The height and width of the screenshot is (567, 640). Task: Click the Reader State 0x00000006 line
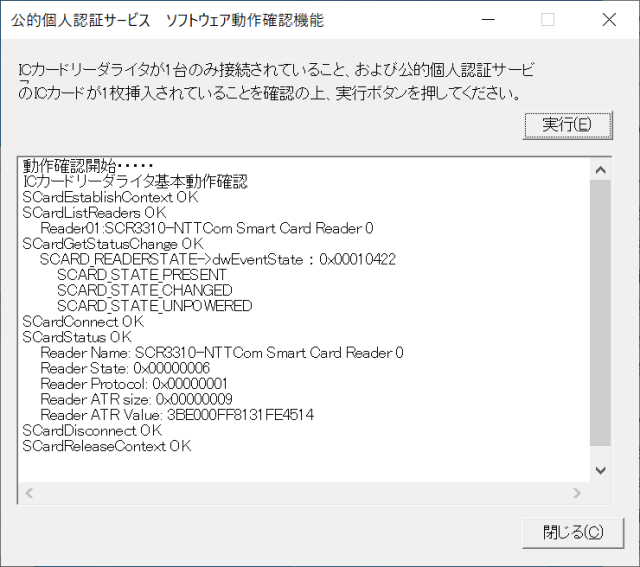(125, 368)
